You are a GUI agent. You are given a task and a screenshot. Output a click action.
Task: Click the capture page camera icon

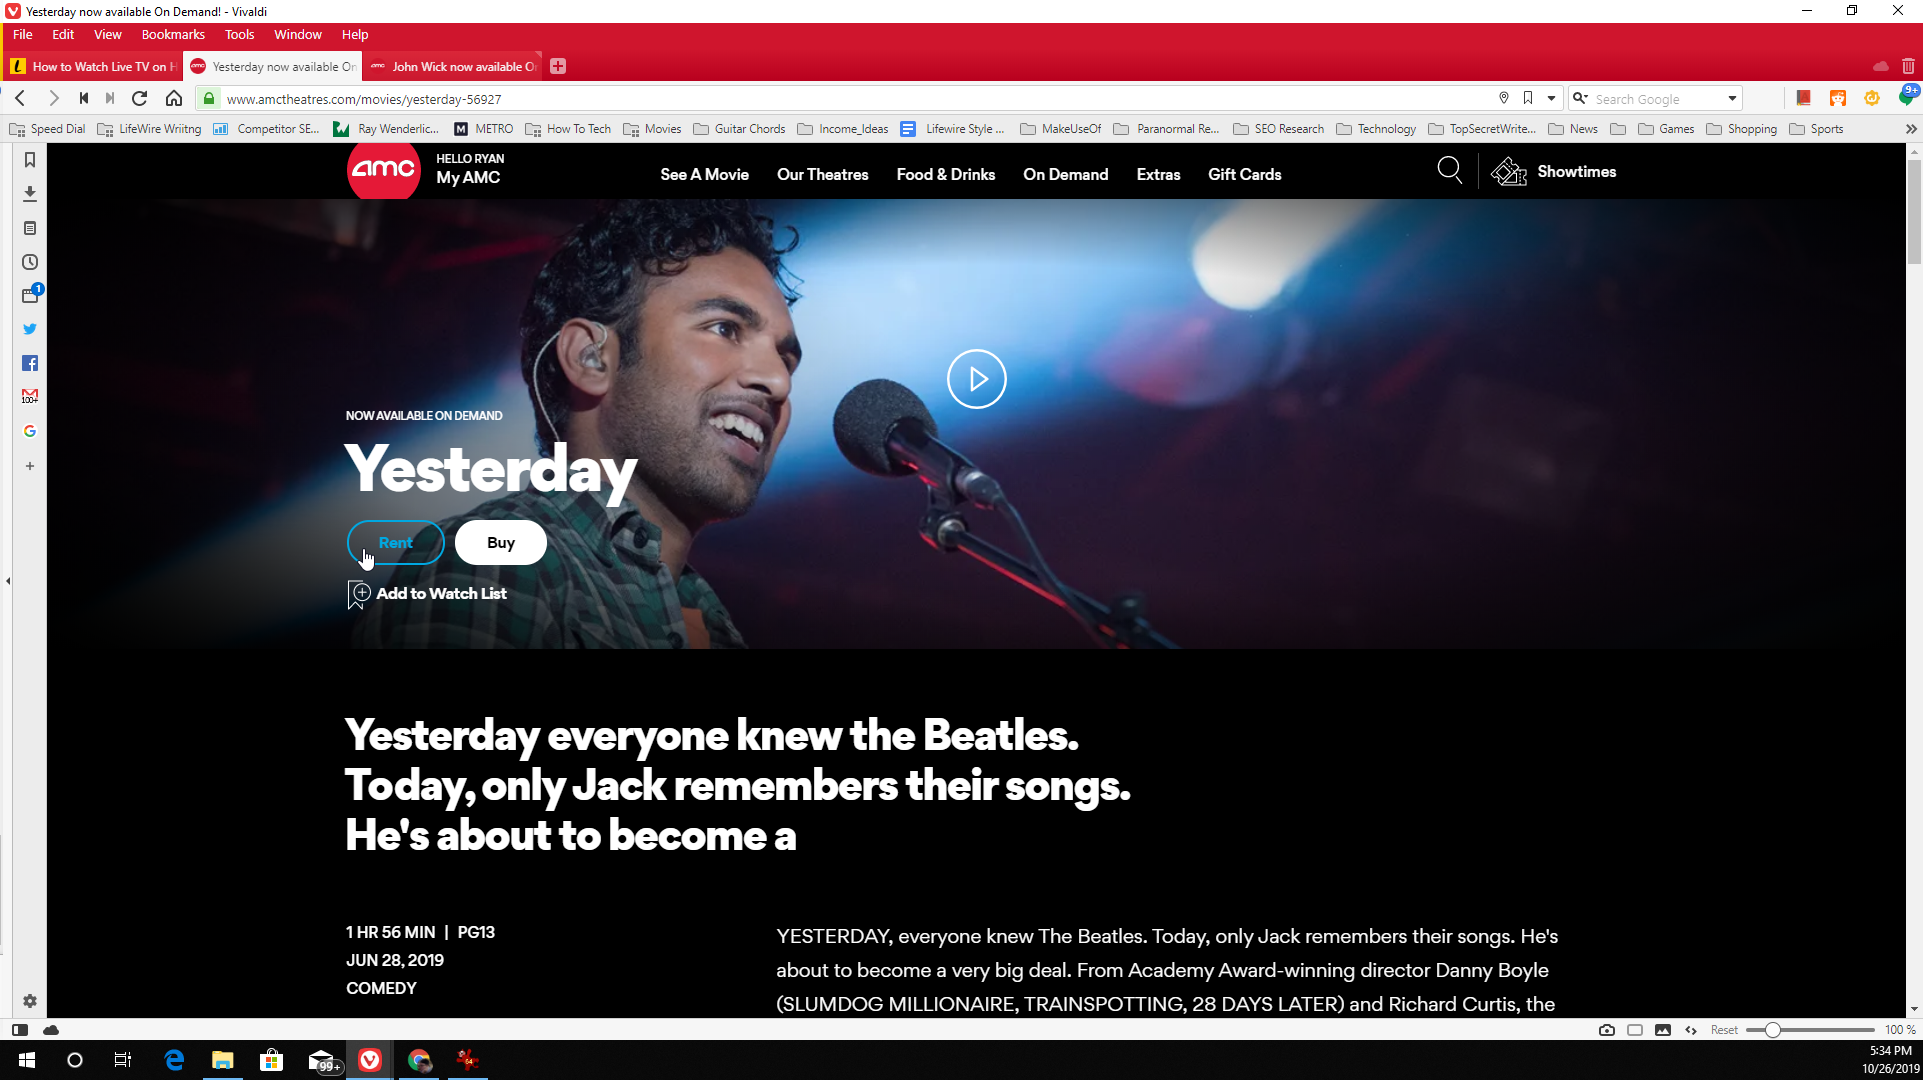click(1607, 1030)
